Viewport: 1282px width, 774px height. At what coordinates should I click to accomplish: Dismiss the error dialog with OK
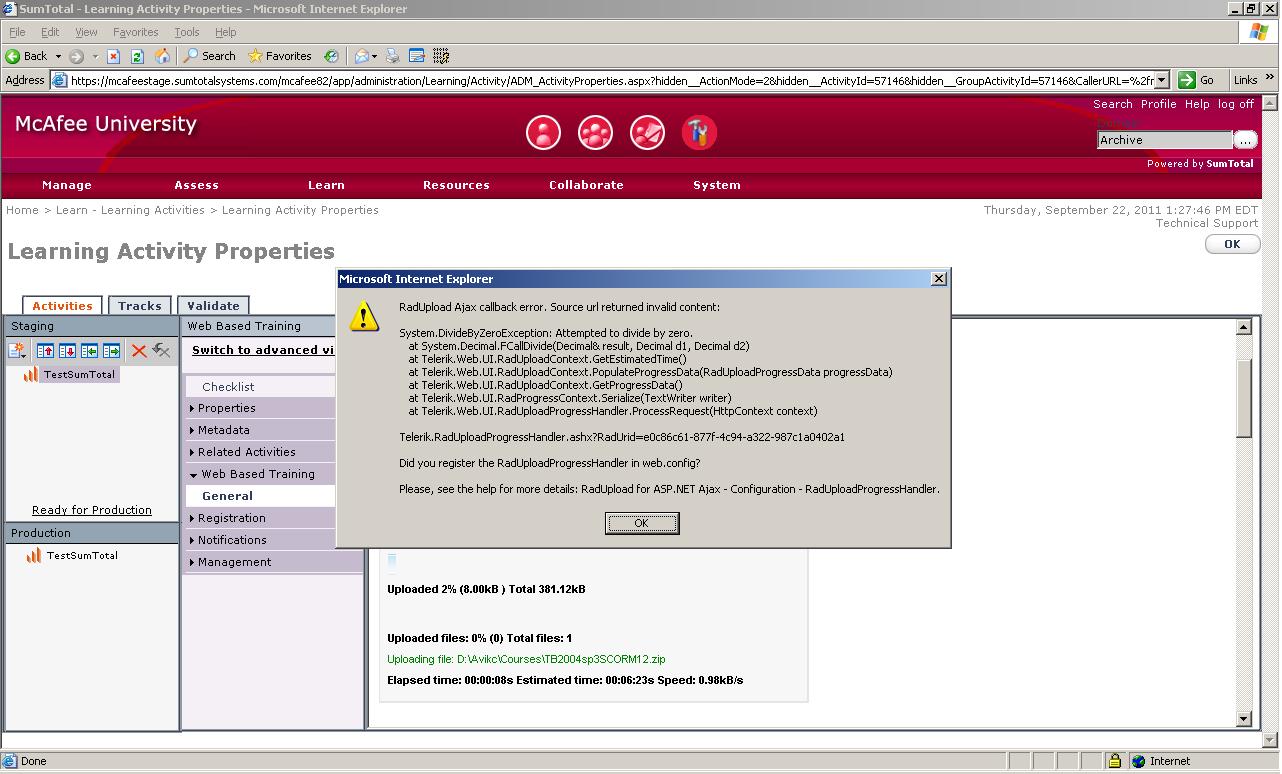(642, 523)
